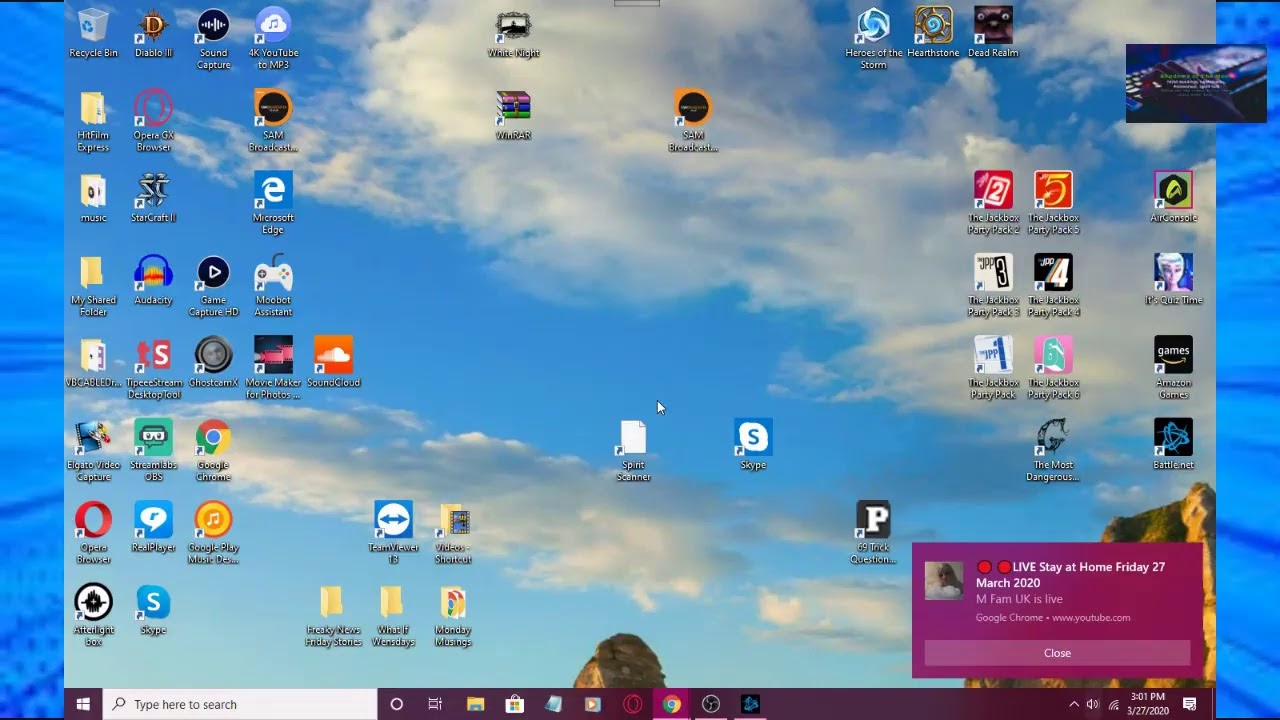This screenshot has height=720, width=1280.
Task: Launch StarCraft II
Action: [x=153, y=199]
